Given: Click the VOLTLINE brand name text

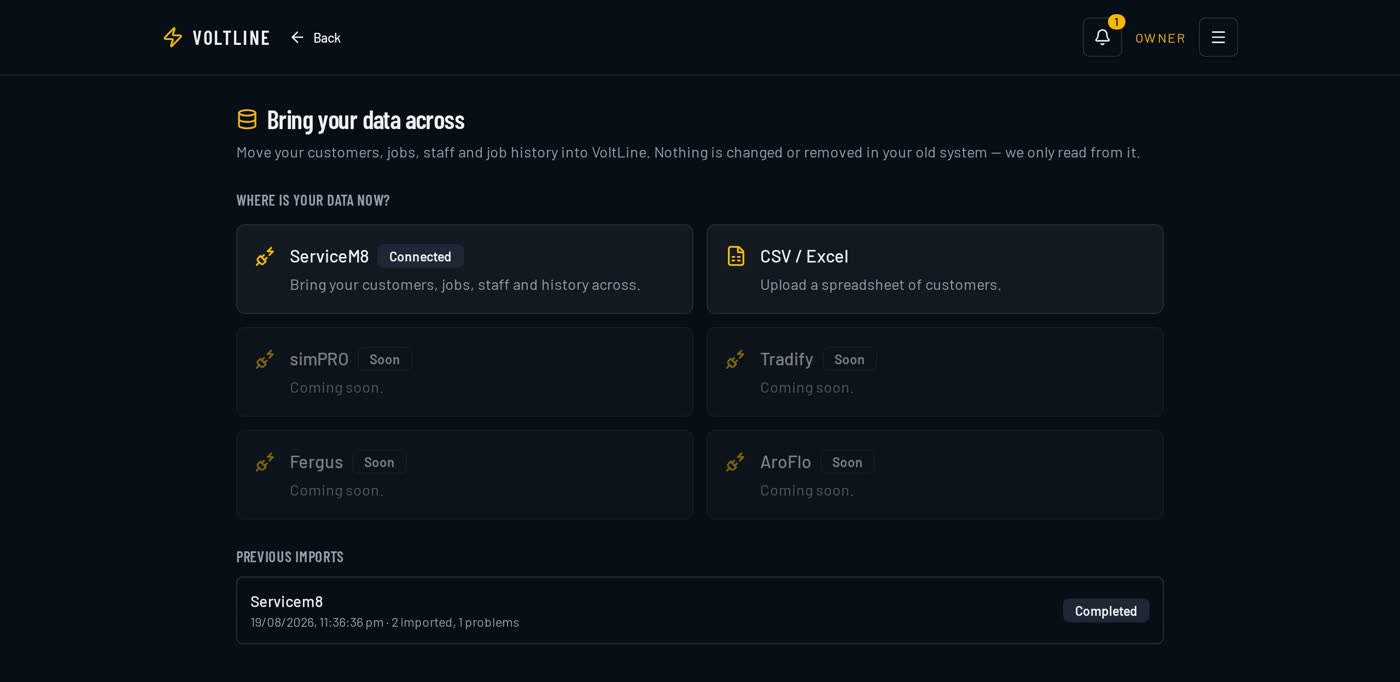Looking at the screenshot, I should (x=231, y=38).
